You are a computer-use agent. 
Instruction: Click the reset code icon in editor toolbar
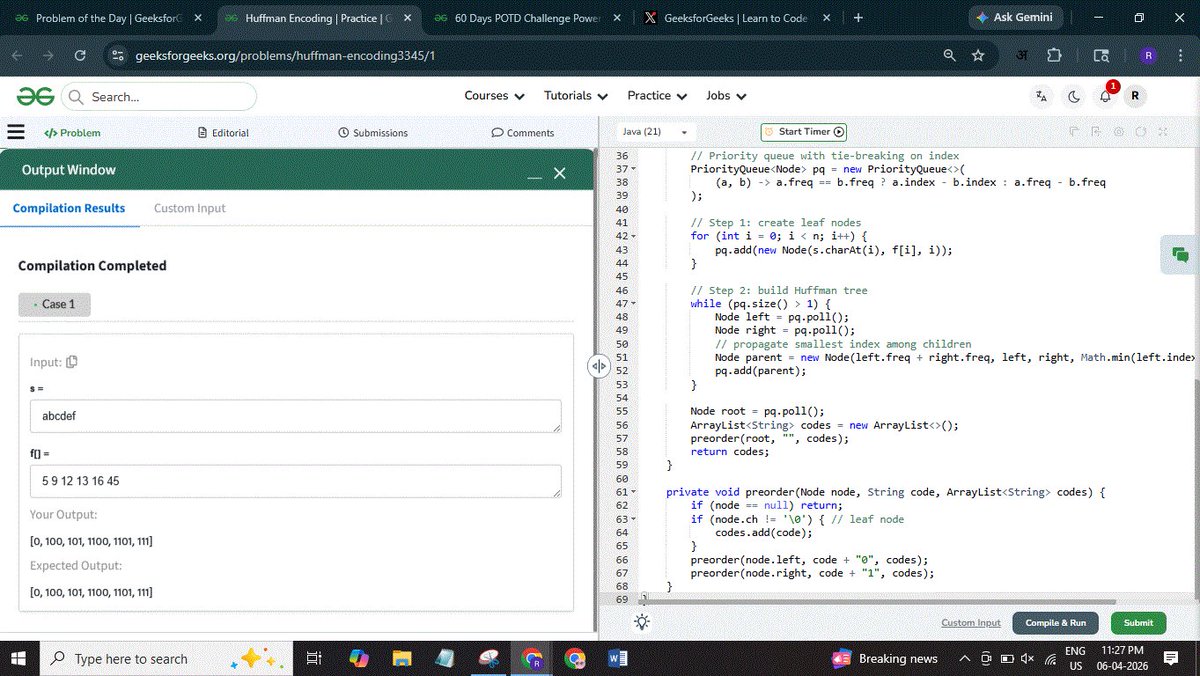1141,132
